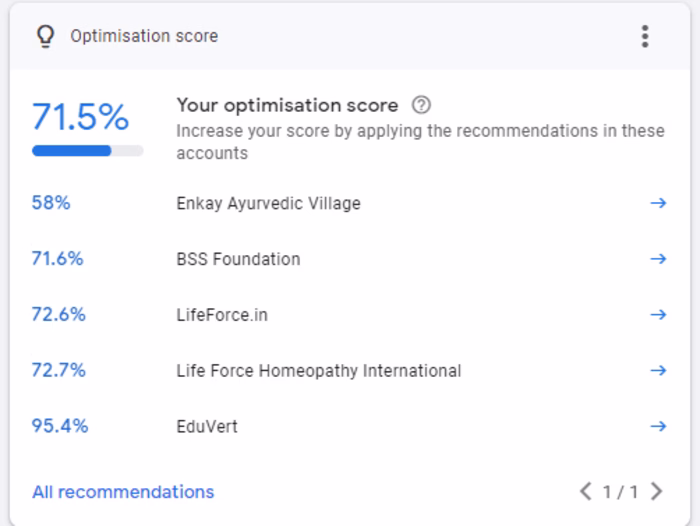Click the 58% score value

[51, 203]
